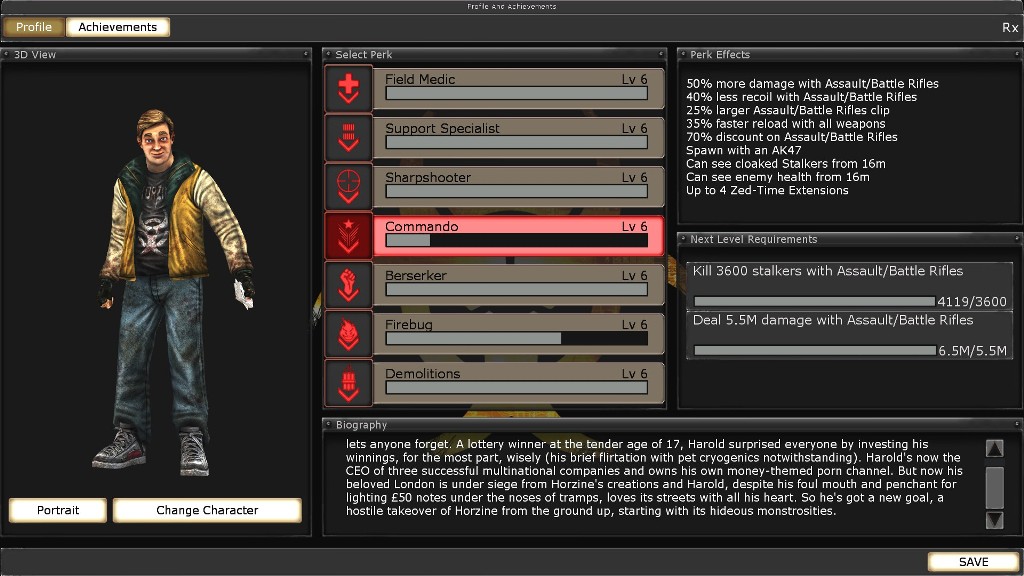The width and height of the screenshot is (1024, 576).
Task: Click the biography scrollbar thumb
Action: click(x=994, y=487)
